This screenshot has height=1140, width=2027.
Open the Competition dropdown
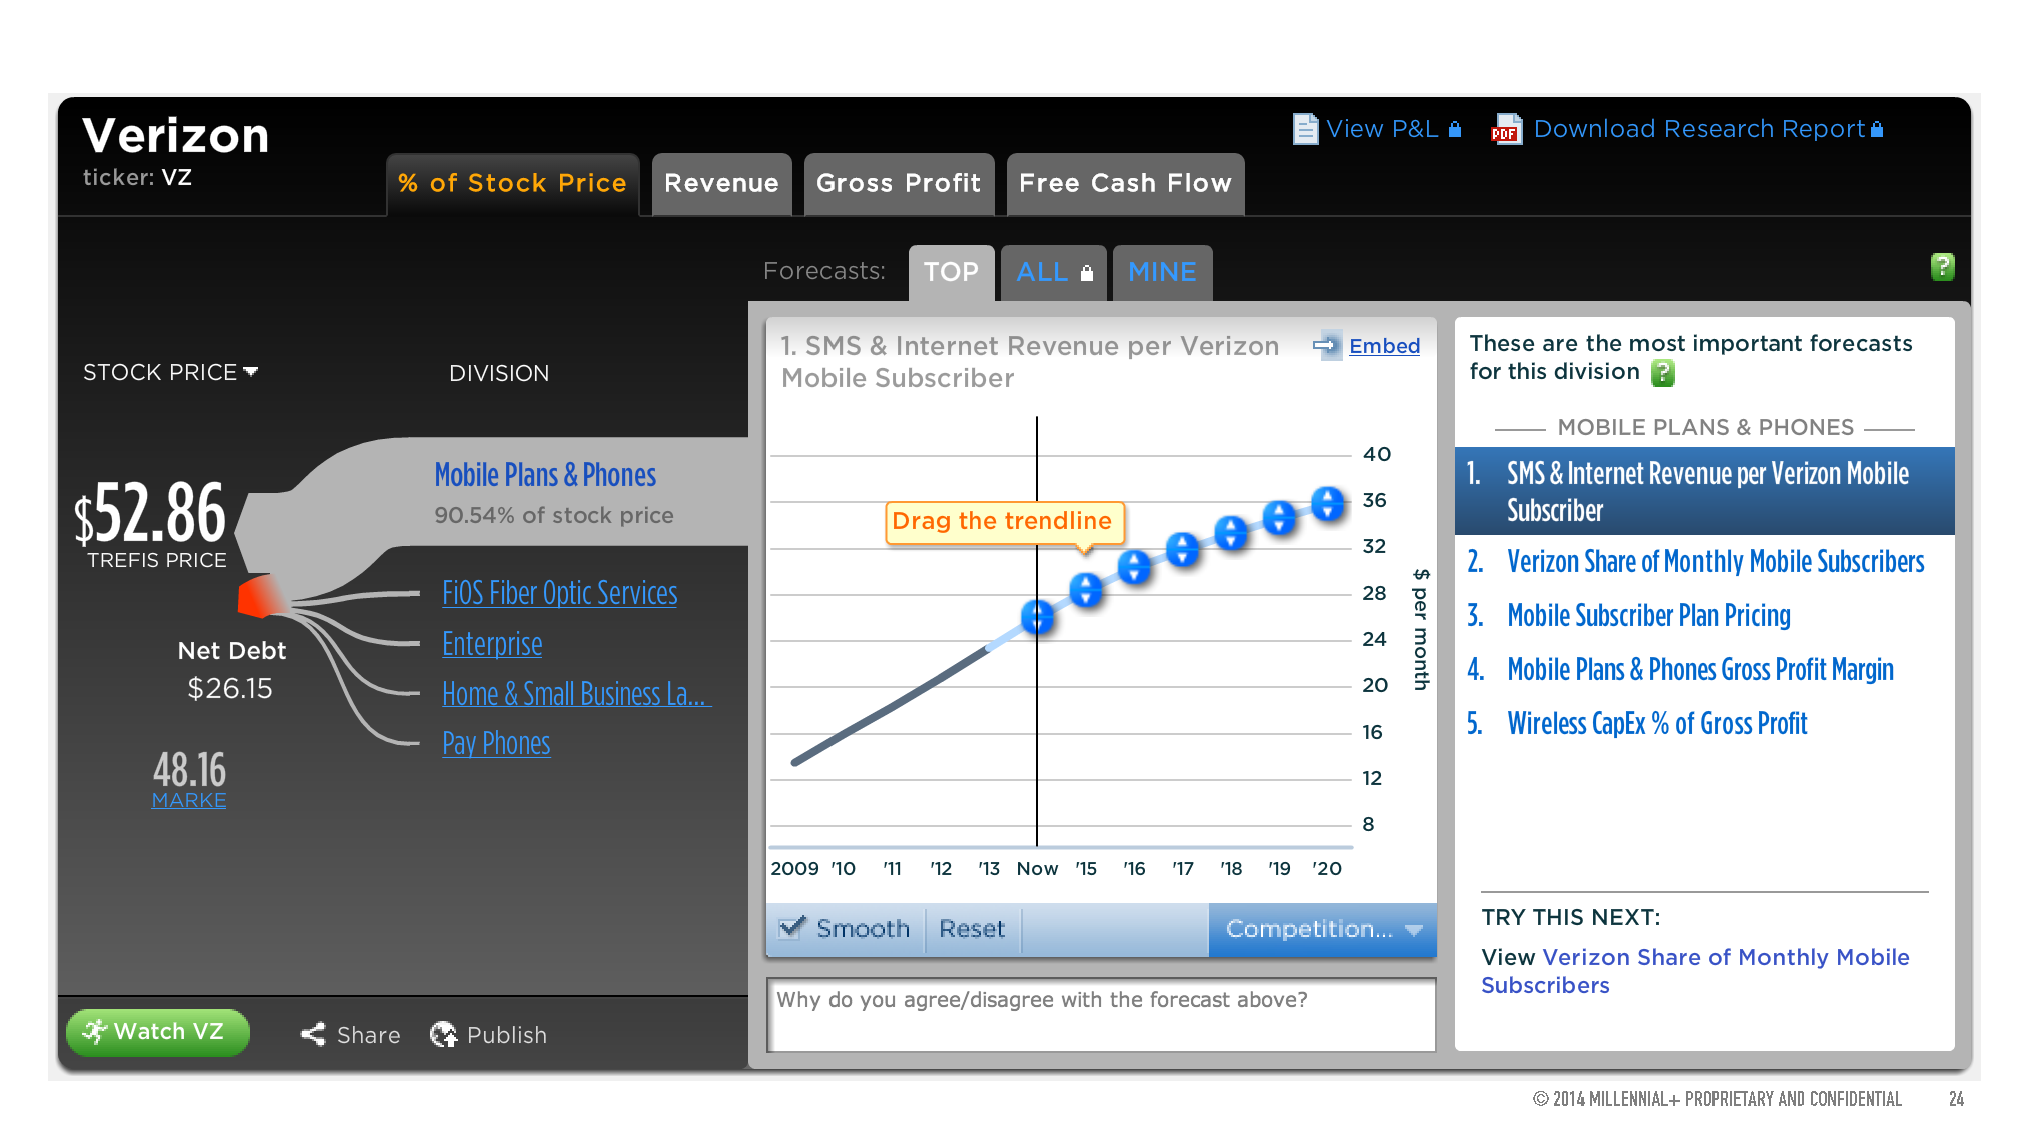[1320, 929]
